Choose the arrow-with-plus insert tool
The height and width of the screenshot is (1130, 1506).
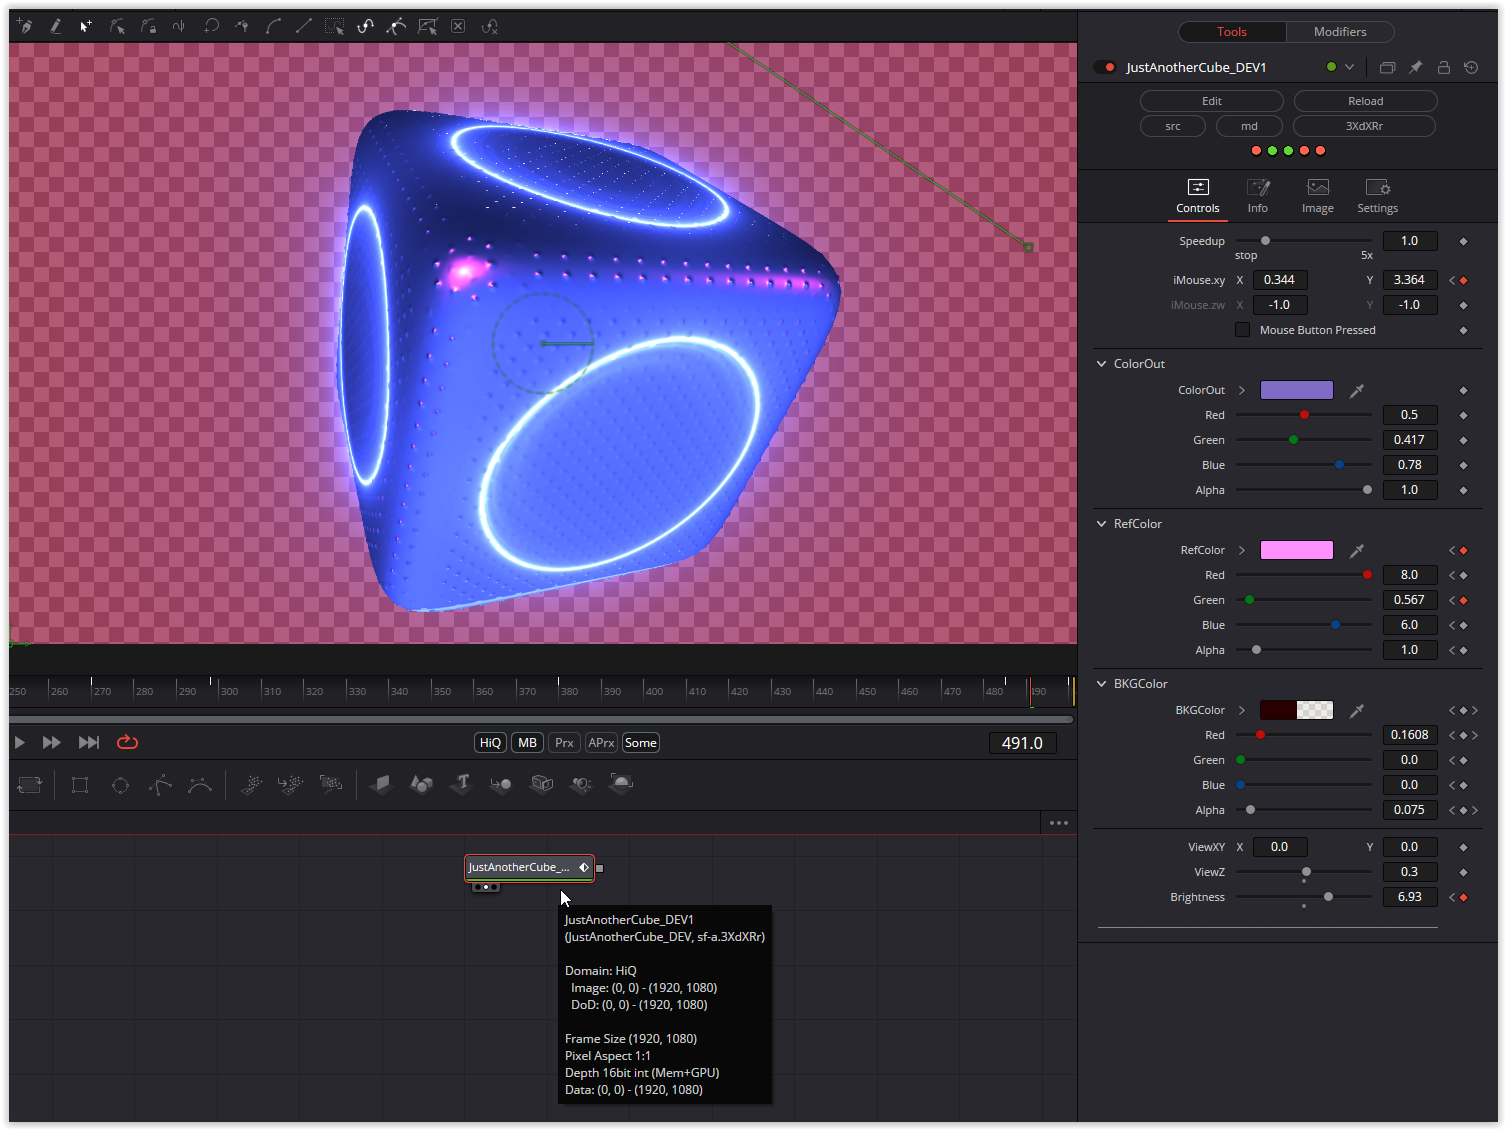pos(86,27)
